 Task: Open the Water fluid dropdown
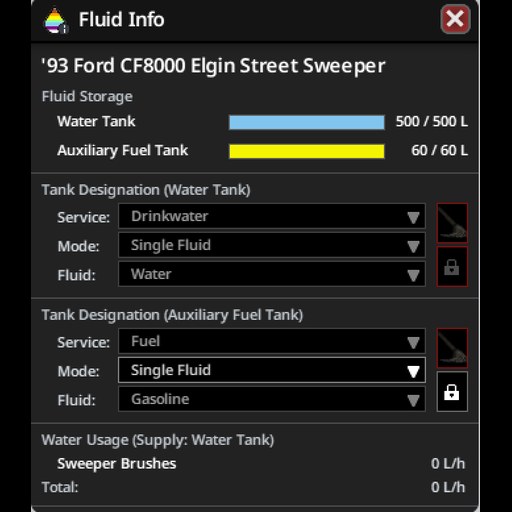(x=272, y=274)
